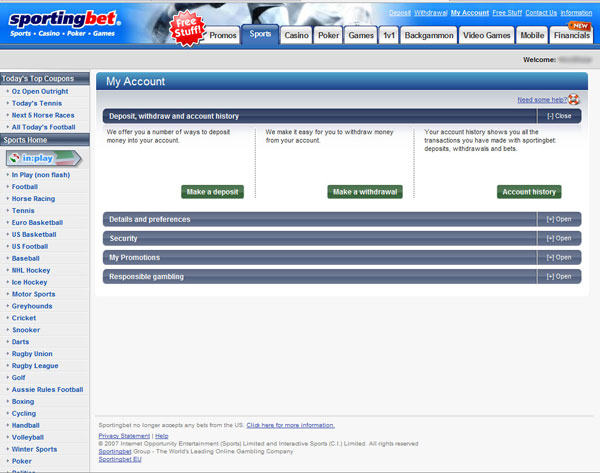Open In Play (non flash) link
The image size is (600, 473).
(41, 175)
